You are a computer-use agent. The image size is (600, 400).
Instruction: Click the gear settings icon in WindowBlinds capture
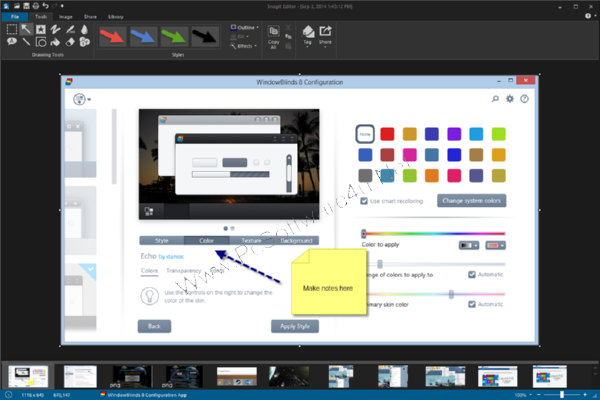510,99
